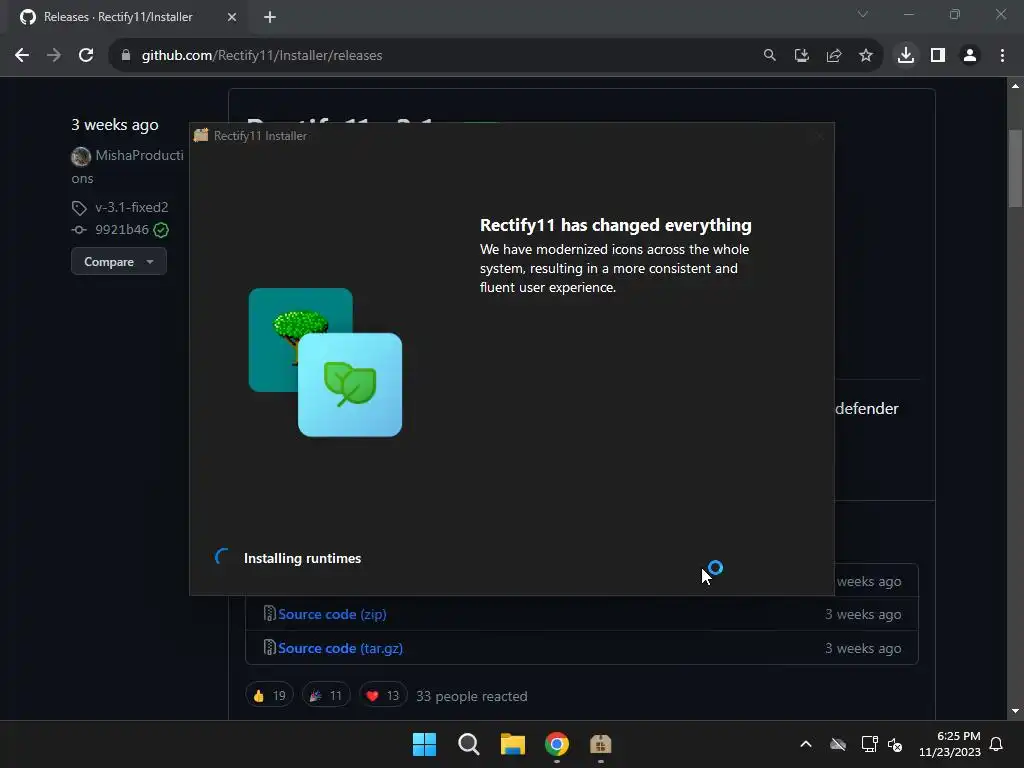Viewport: 1024px width, 768px height.
Task: Click the heart reaction 13
Action: (x=383, y=696)
